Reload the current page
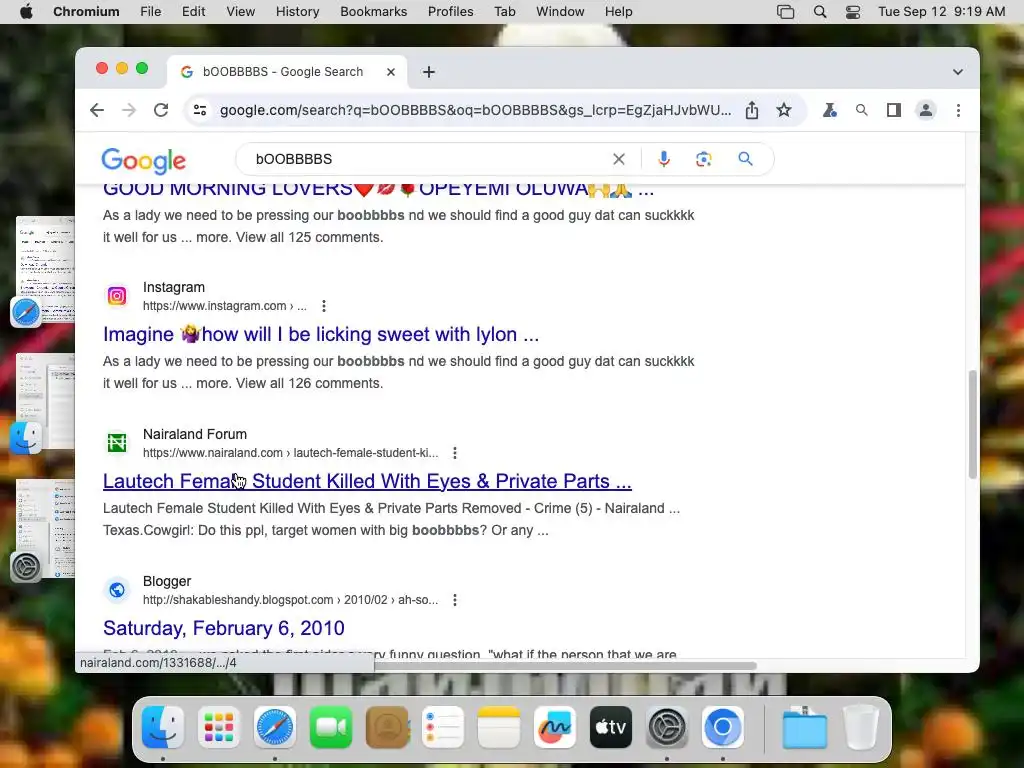 click(x=161, y=110)
